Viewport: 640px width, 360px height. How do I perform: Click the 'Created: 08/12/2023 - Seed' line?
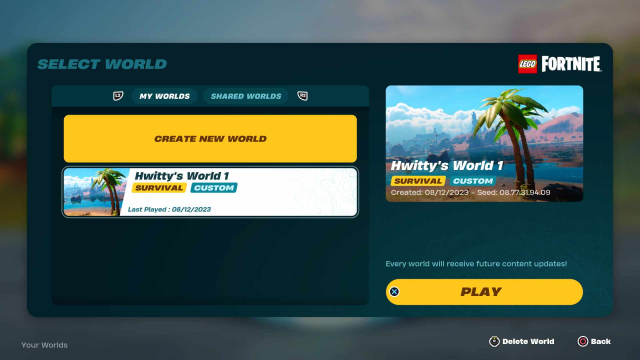coord(470,192)
